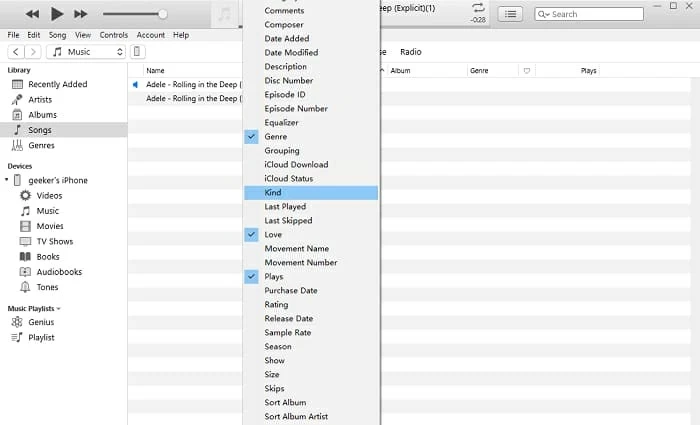Select Tones under geeker's iPhone
Viewport: 700px width, 425px height.
tap(47, 287)
